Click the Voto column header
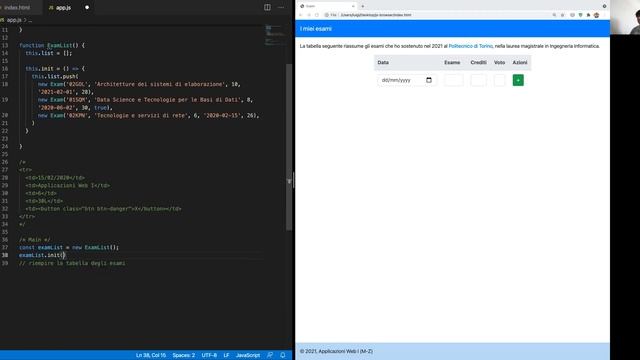The height and width of the screenshot is (360, 640). pos(499,62)
